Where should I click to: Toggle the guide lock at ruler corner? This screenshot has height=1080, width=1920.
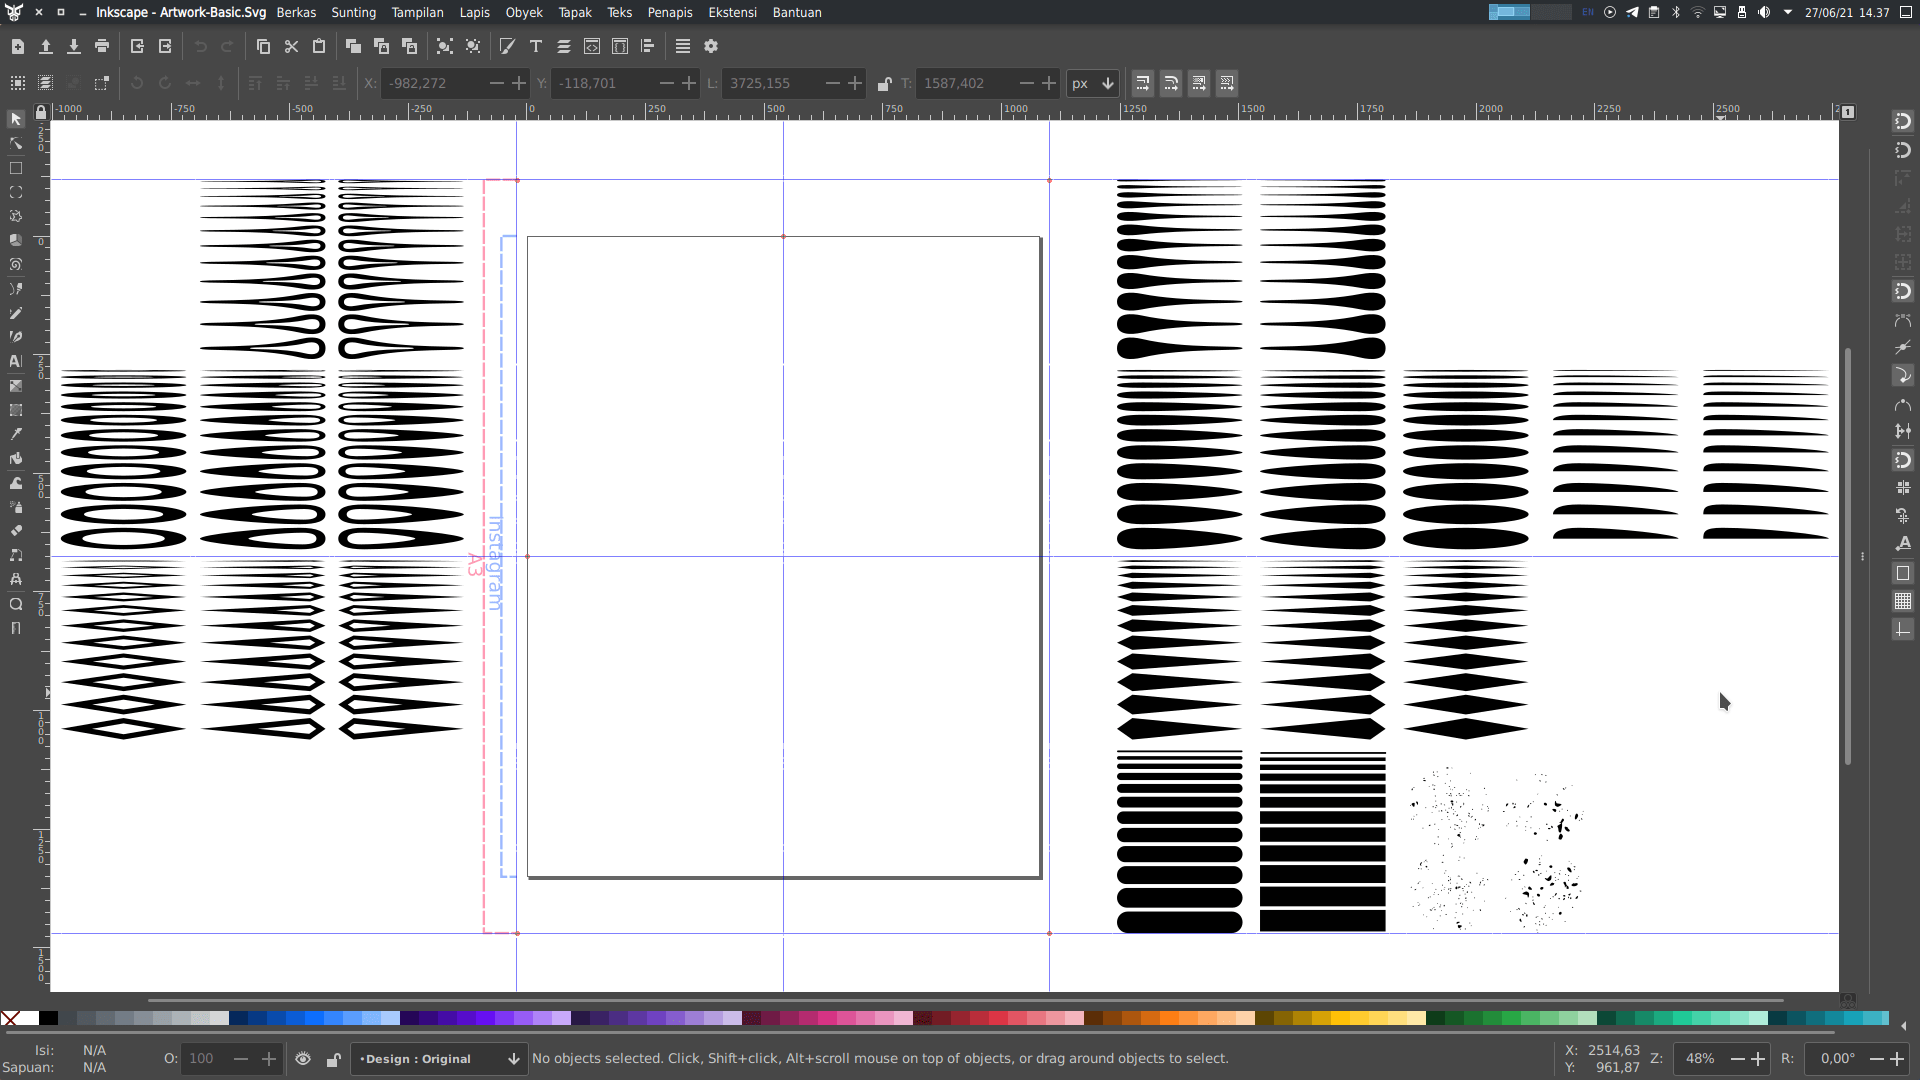[x=41, y=112]
